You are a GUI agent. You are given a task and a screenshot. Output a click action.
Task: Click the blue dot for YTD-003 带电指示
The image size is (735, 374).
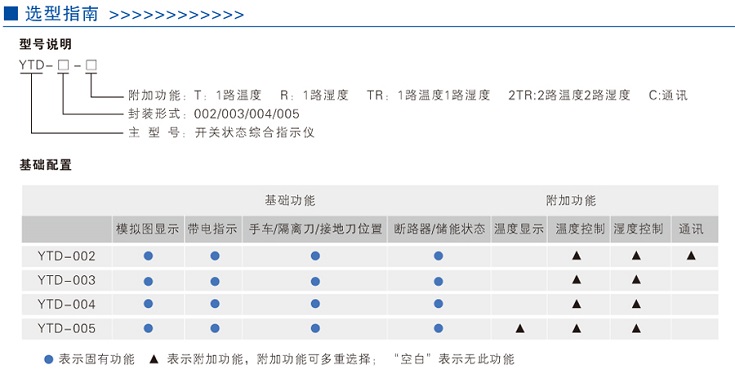pos(215,281)
